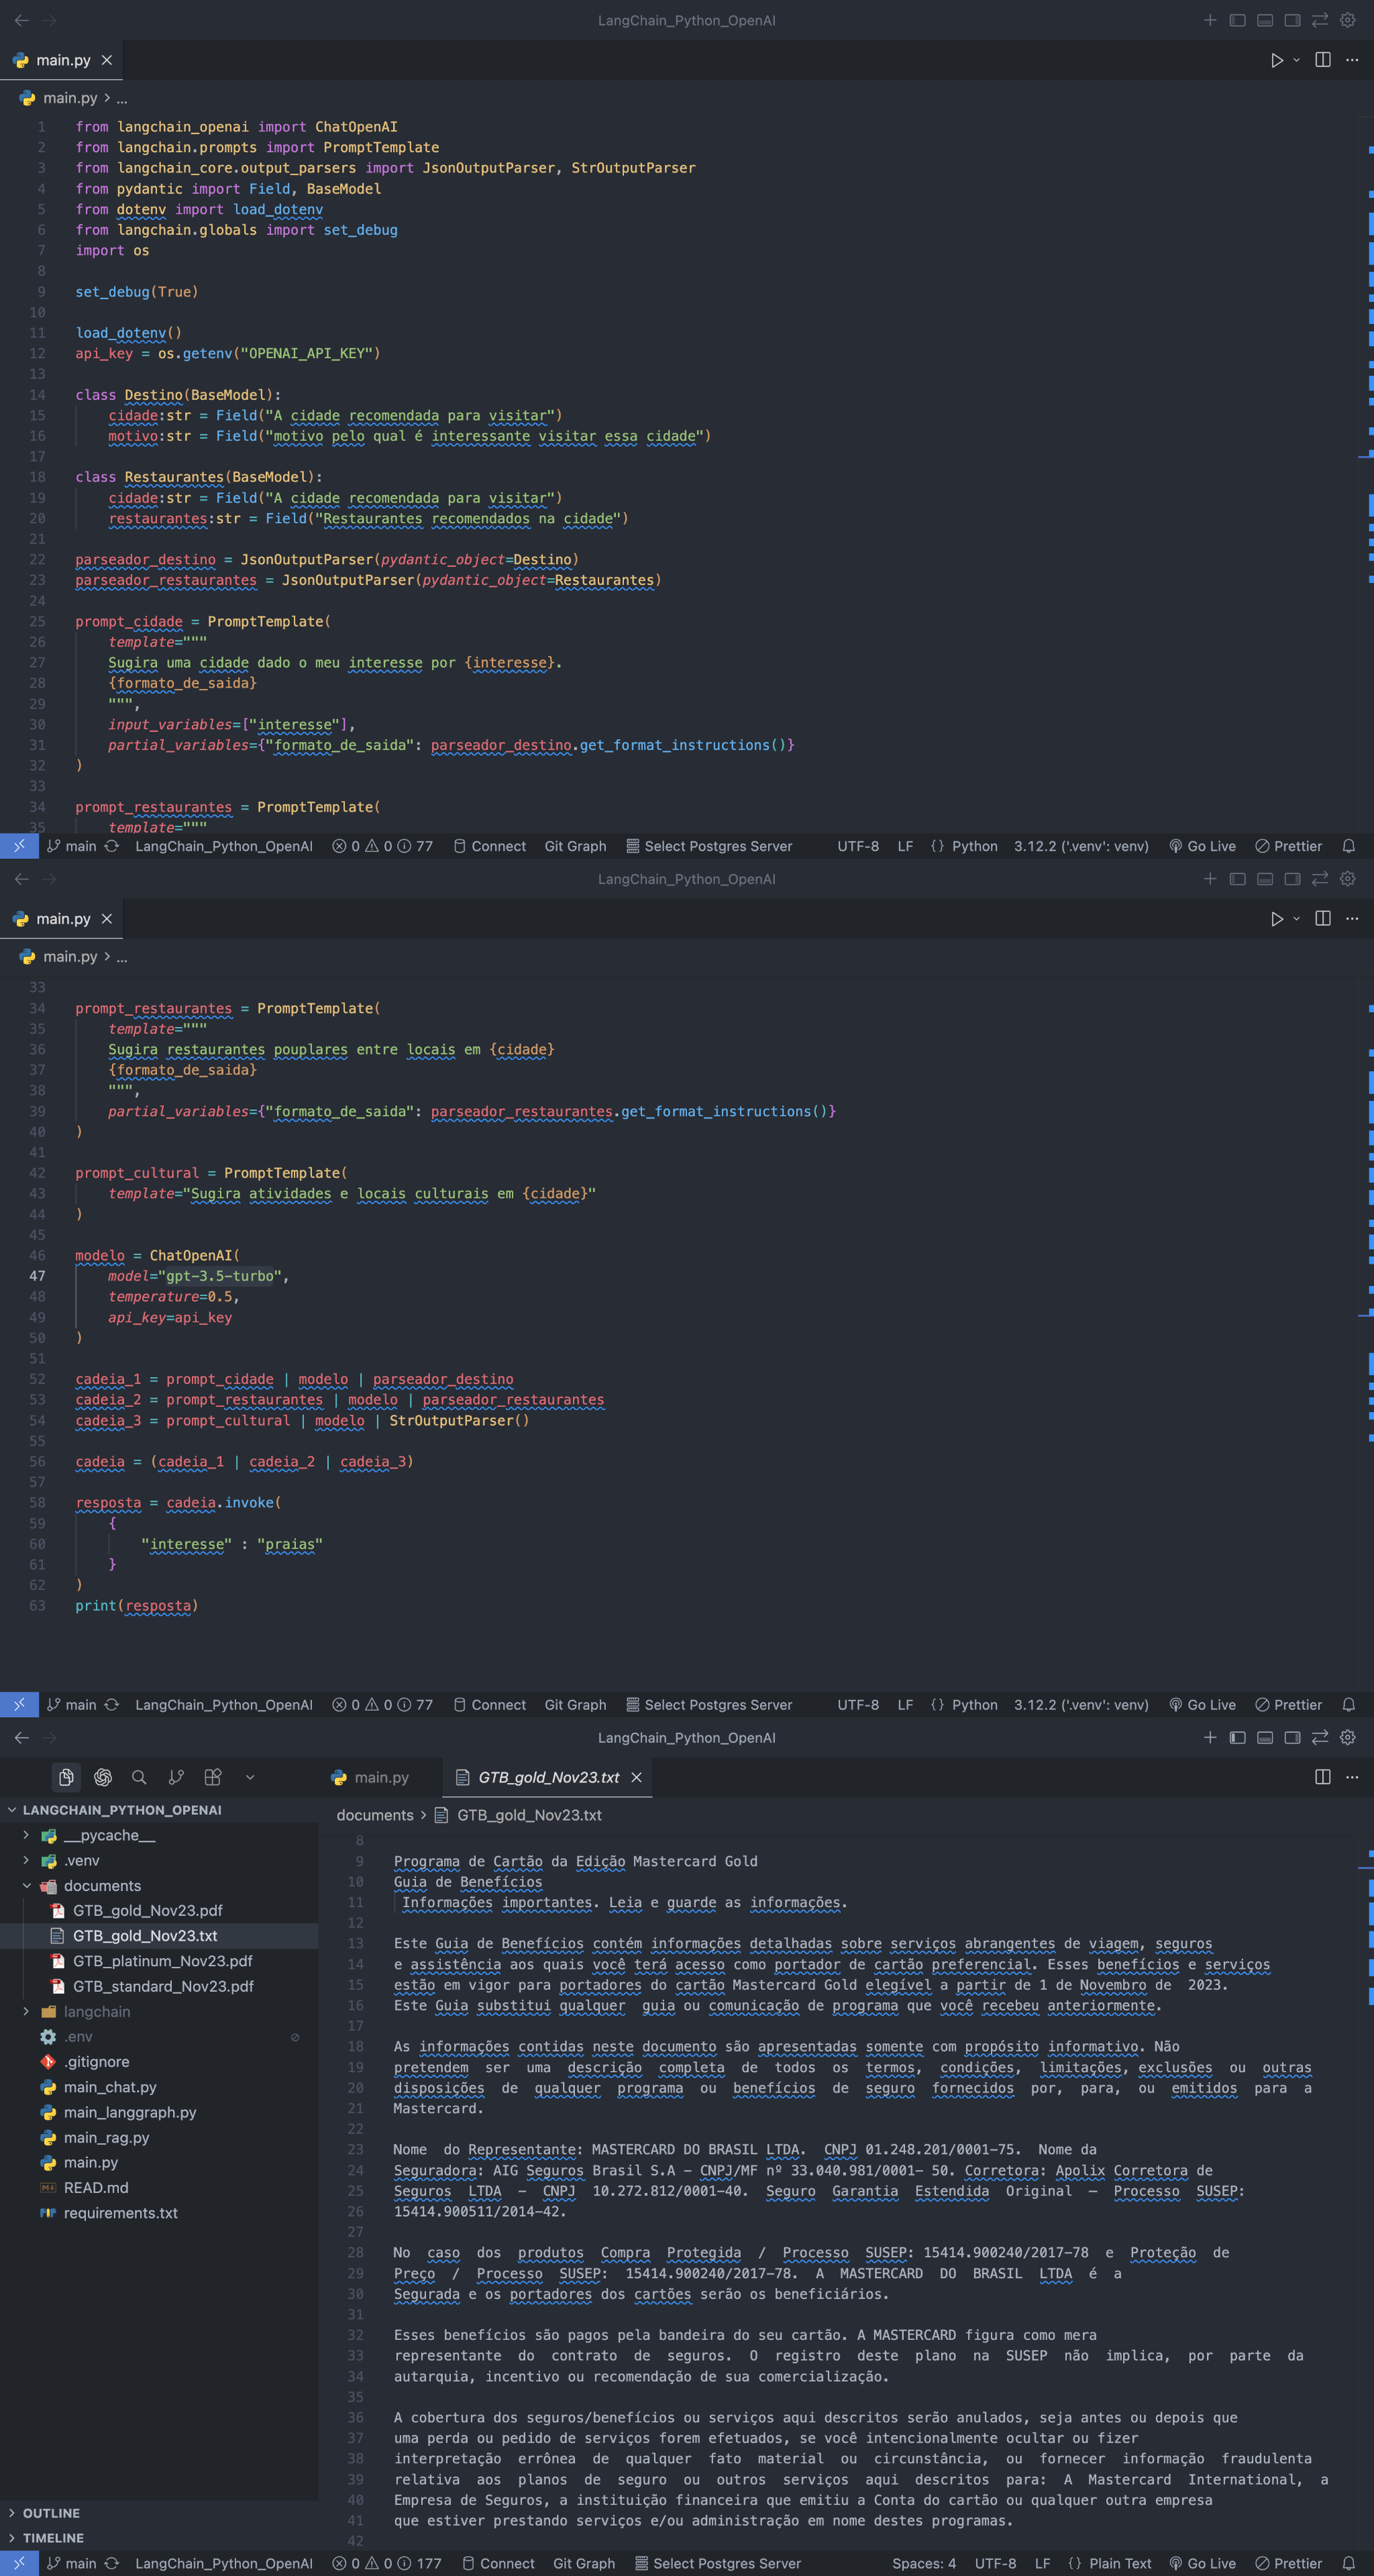
Task: Toggle bottom panel in top window title bar
Action: 1265,20
